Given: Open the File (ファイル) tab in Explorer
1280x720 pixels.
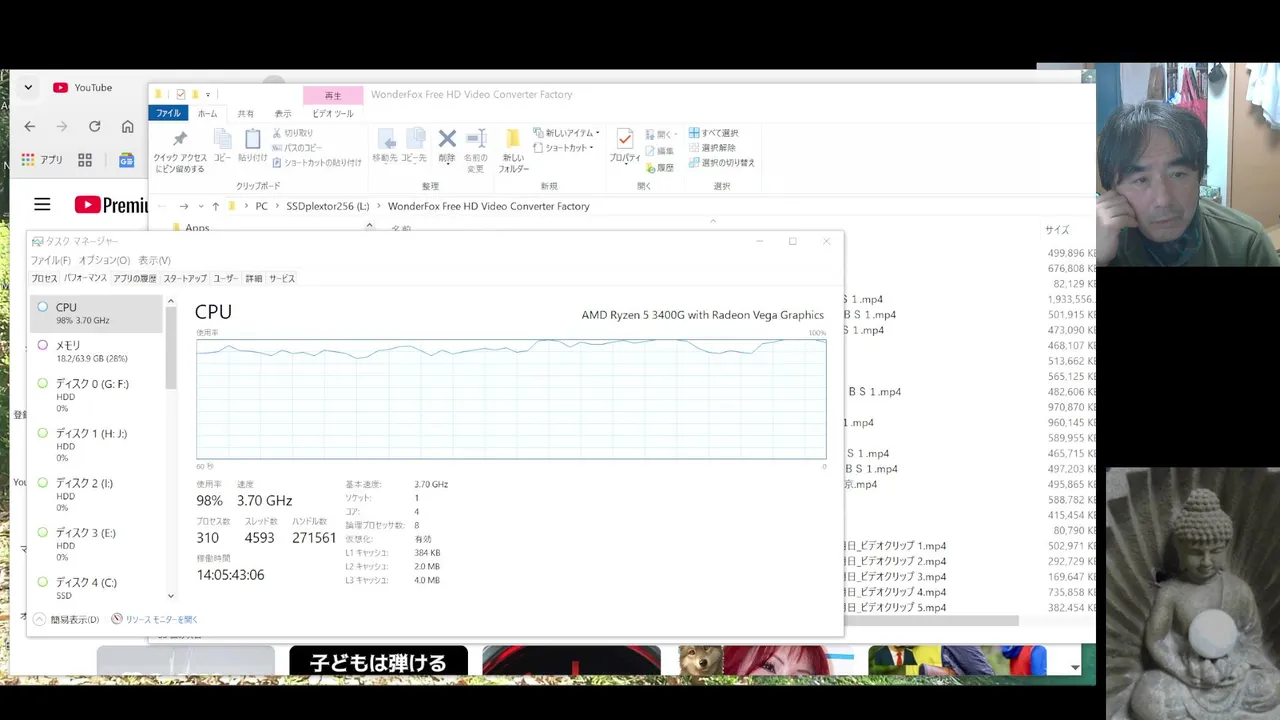Looking at the screenshot, I should (x=168, y=113).
